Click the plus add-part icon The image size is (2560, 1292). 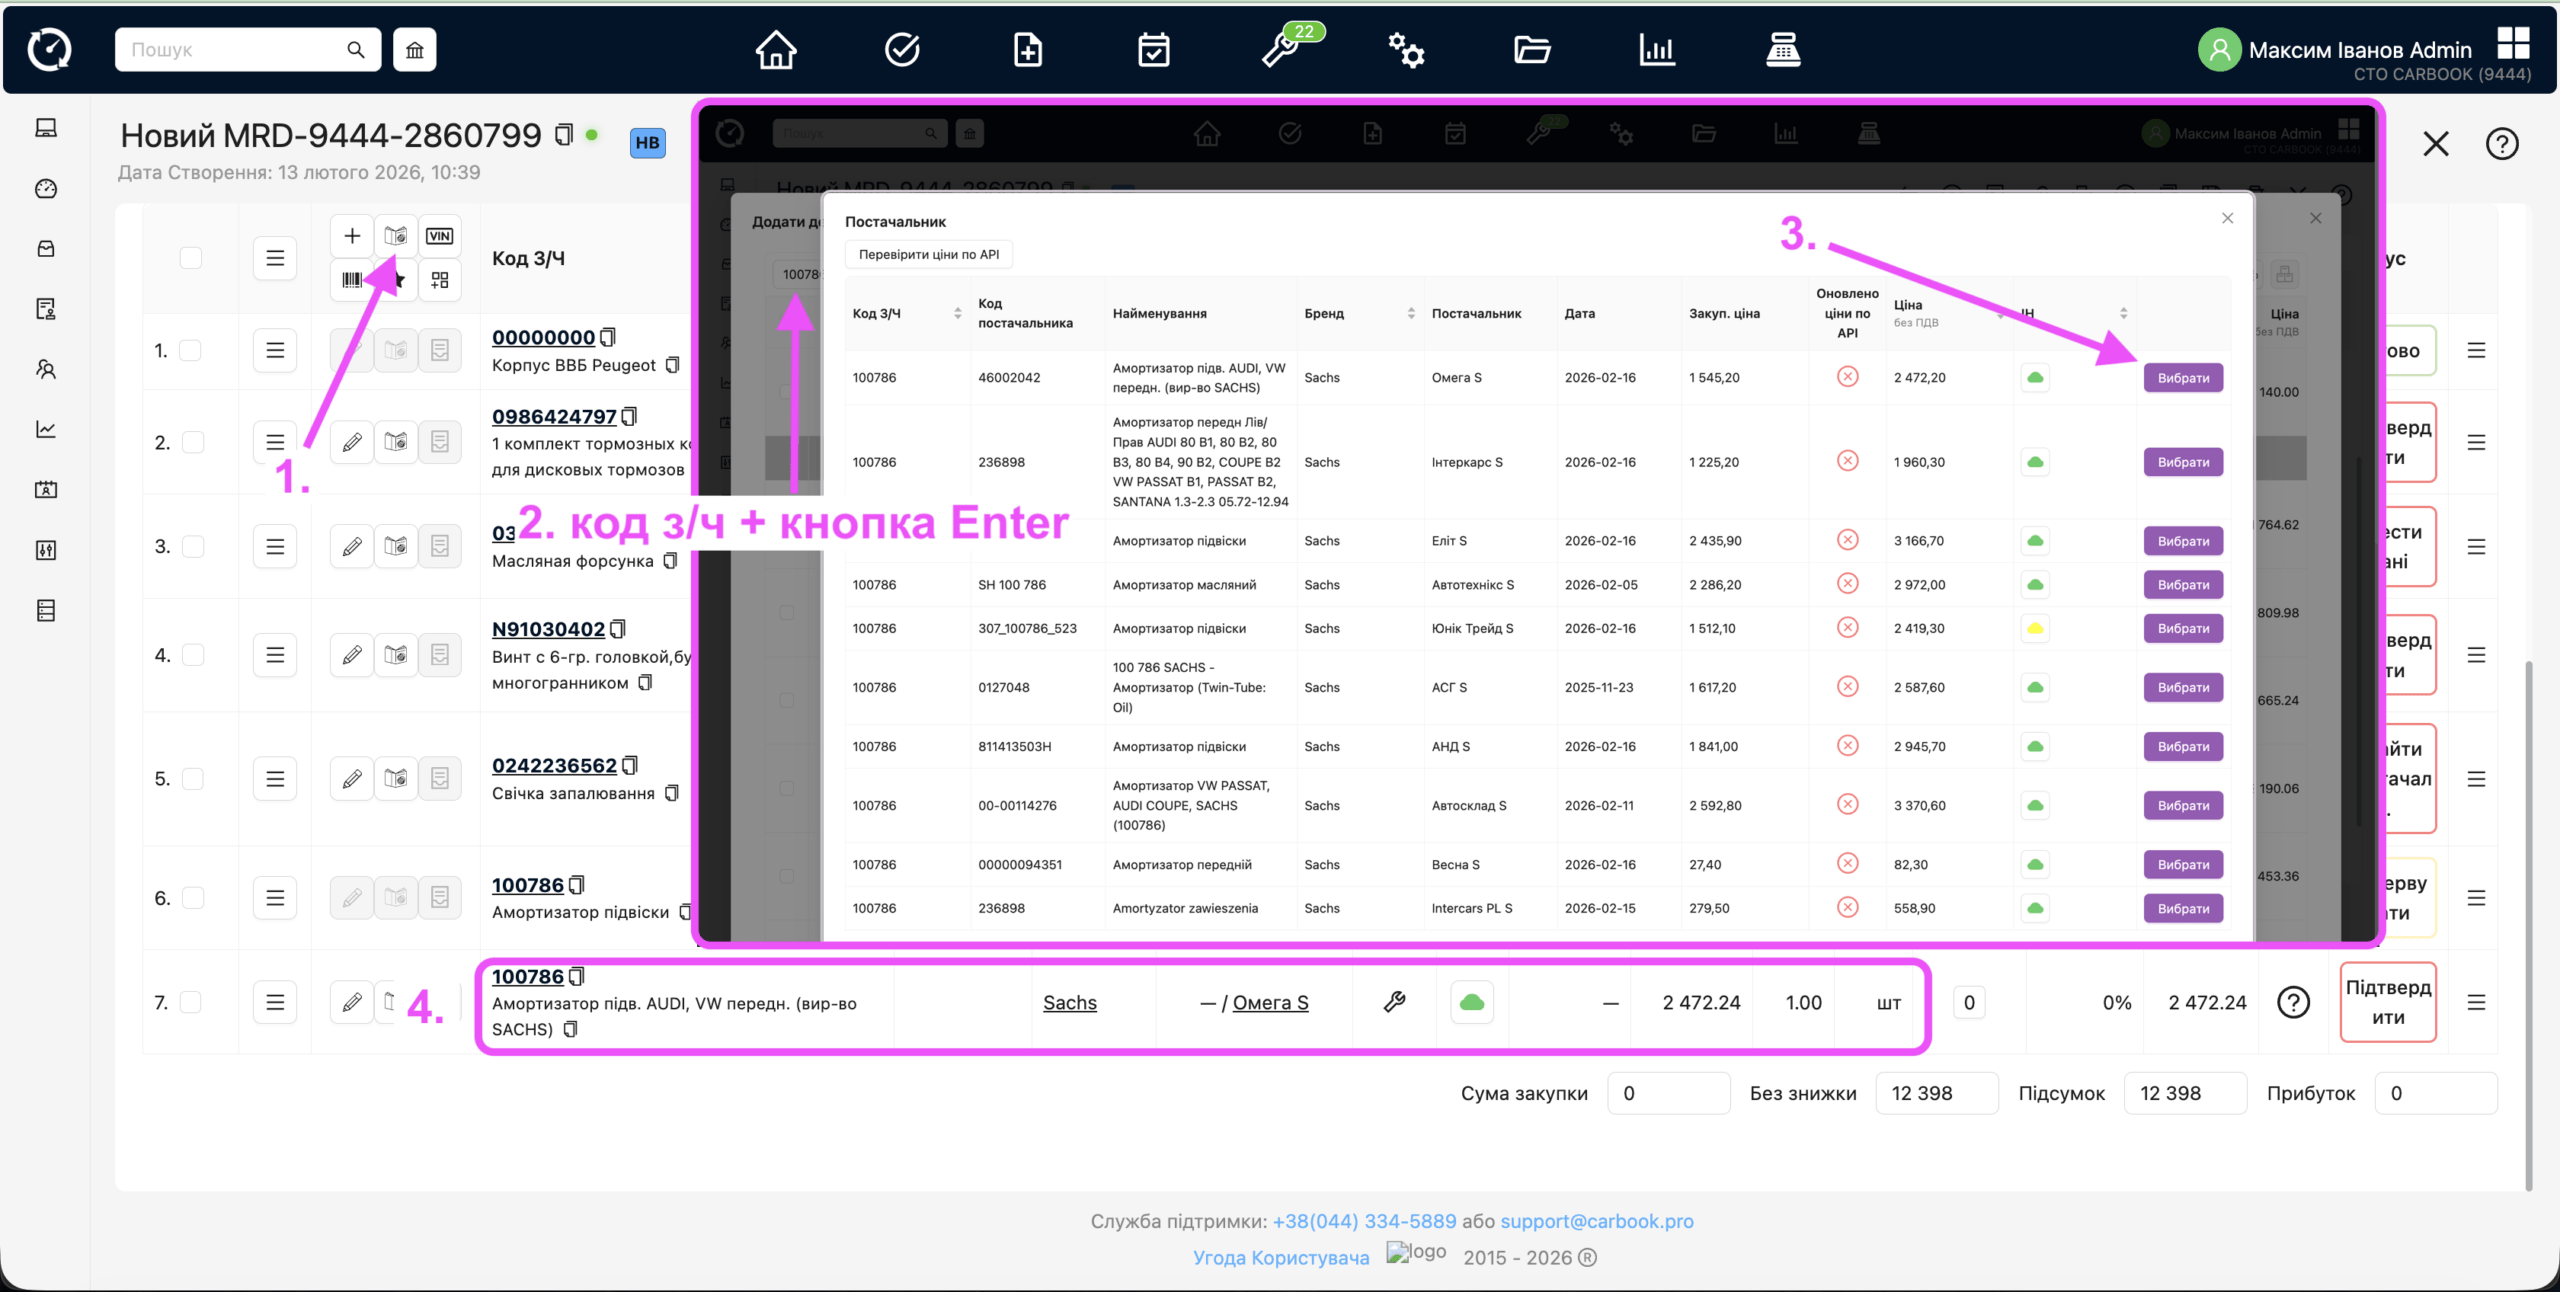pos(352,236)
